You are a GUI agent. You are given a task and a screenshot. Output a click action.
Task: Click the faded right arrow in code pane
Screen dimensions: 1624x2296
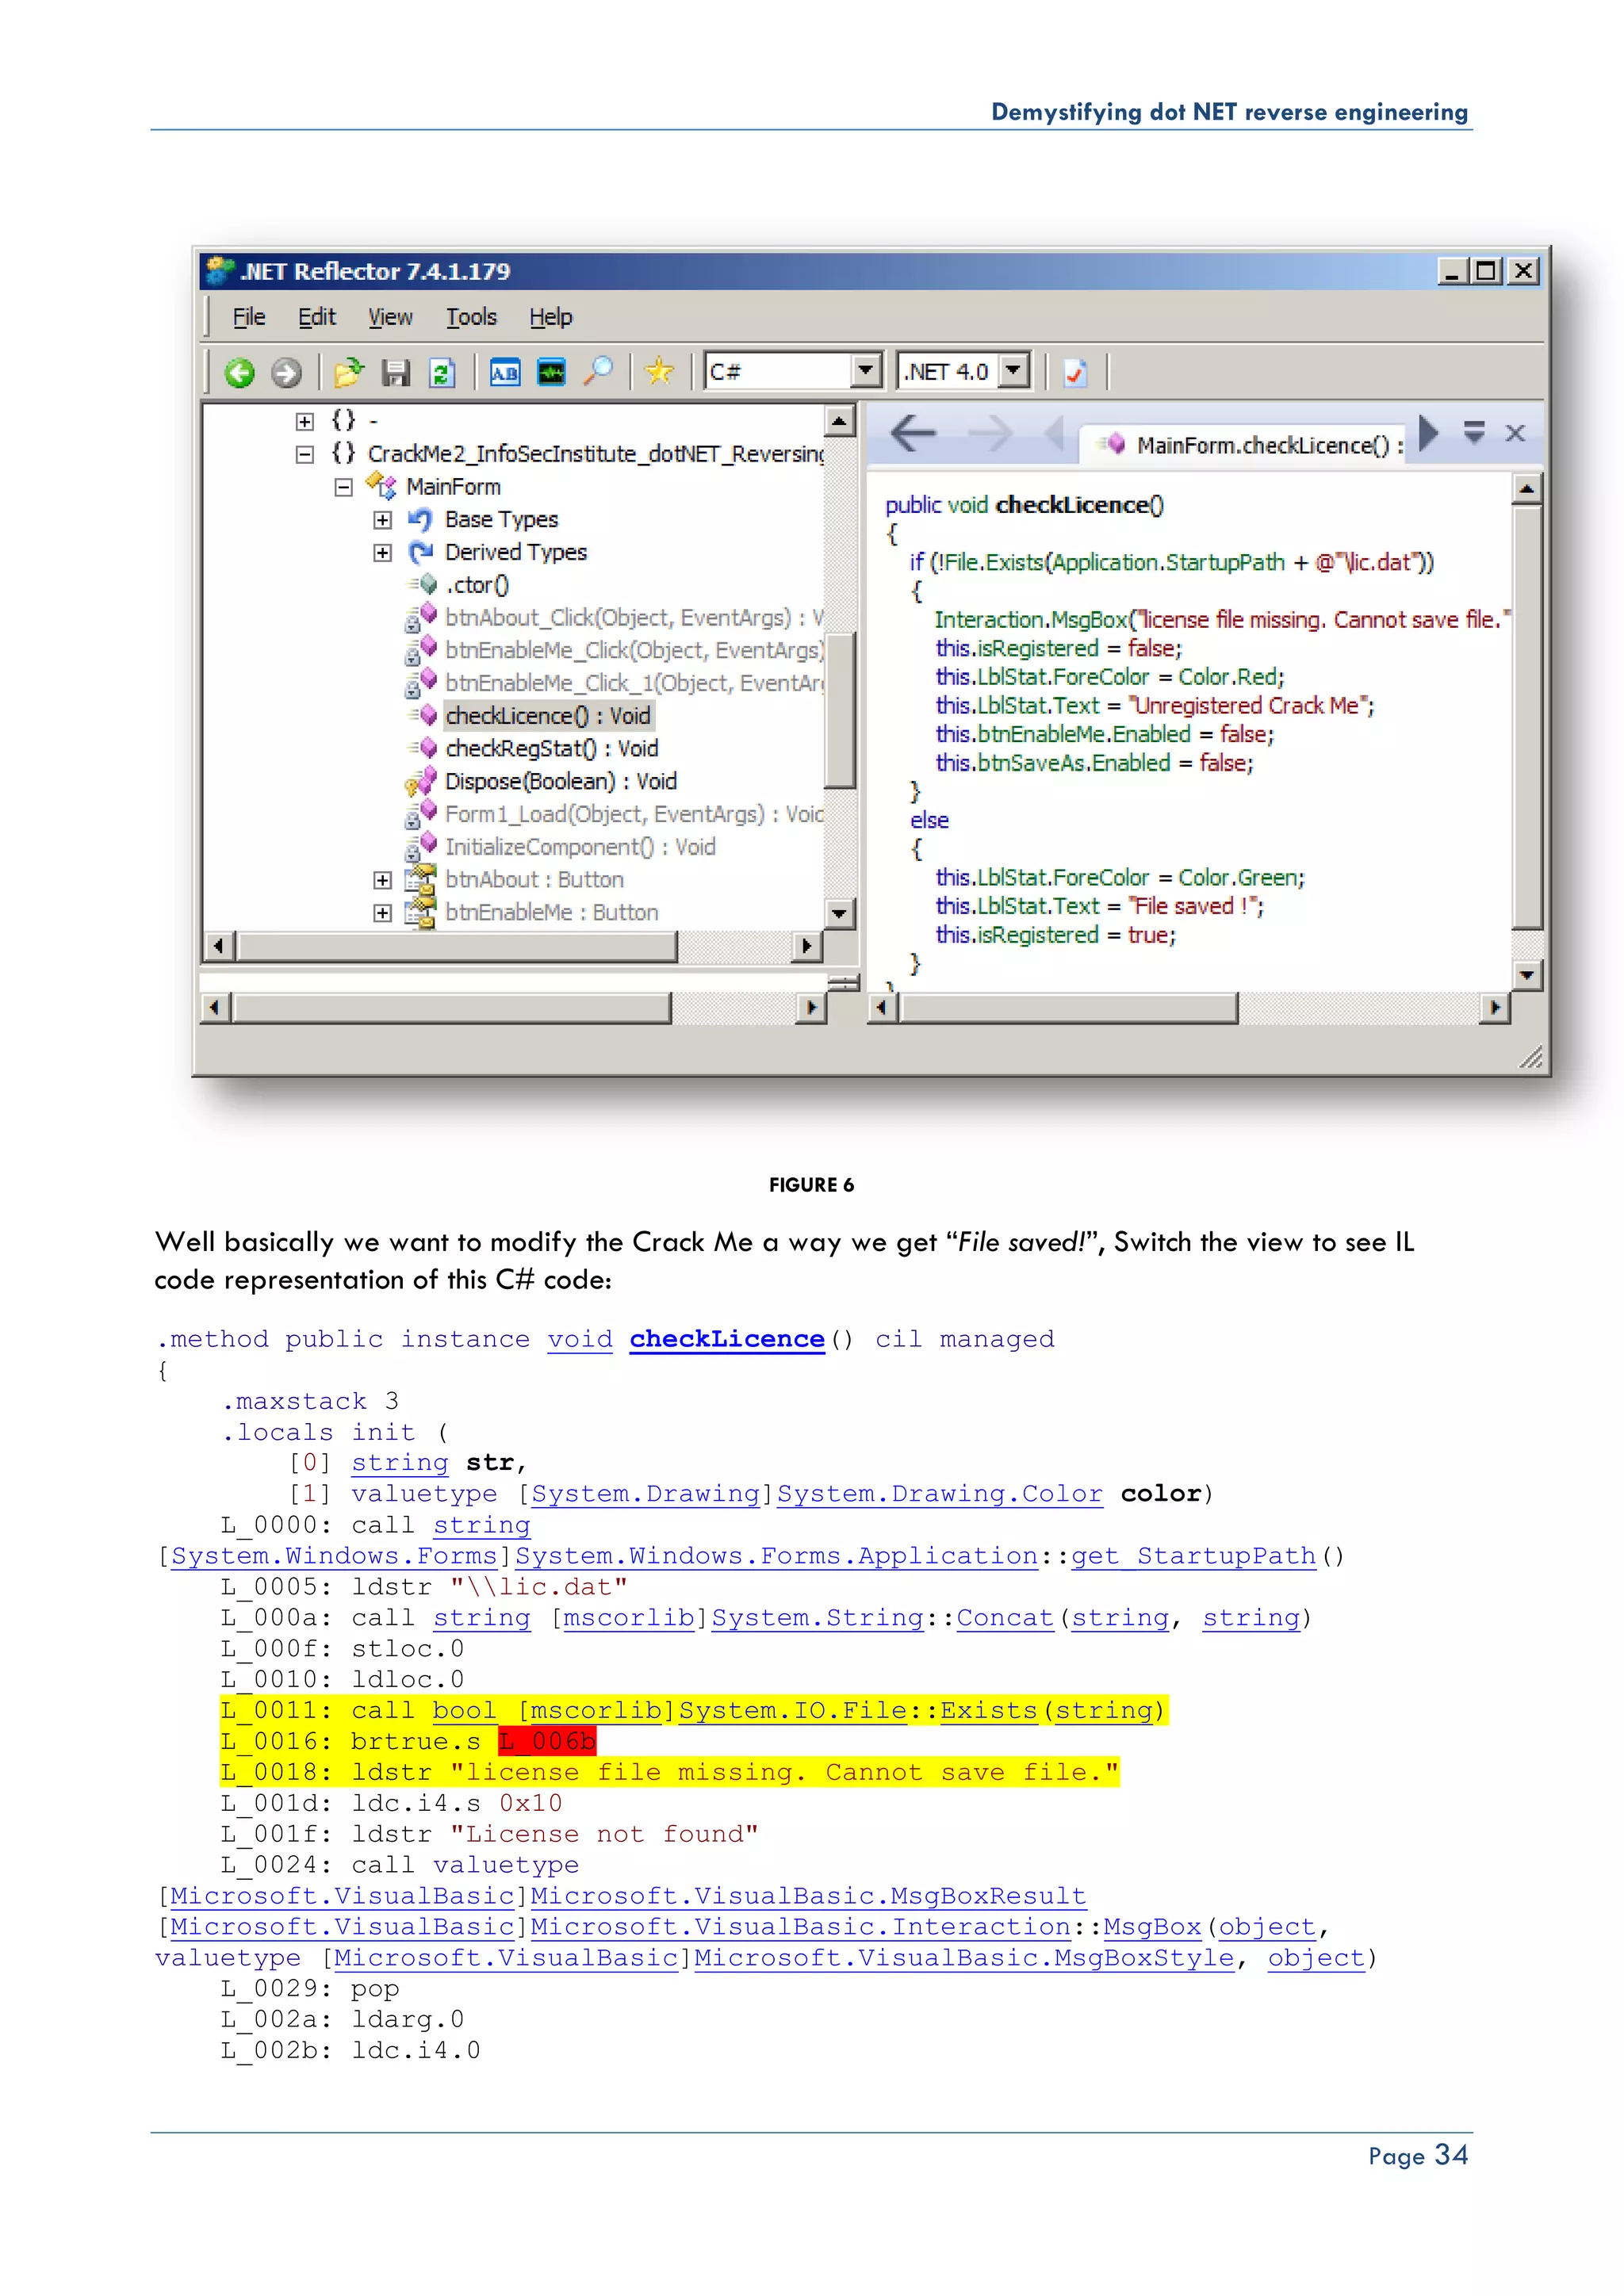[992, 433]
